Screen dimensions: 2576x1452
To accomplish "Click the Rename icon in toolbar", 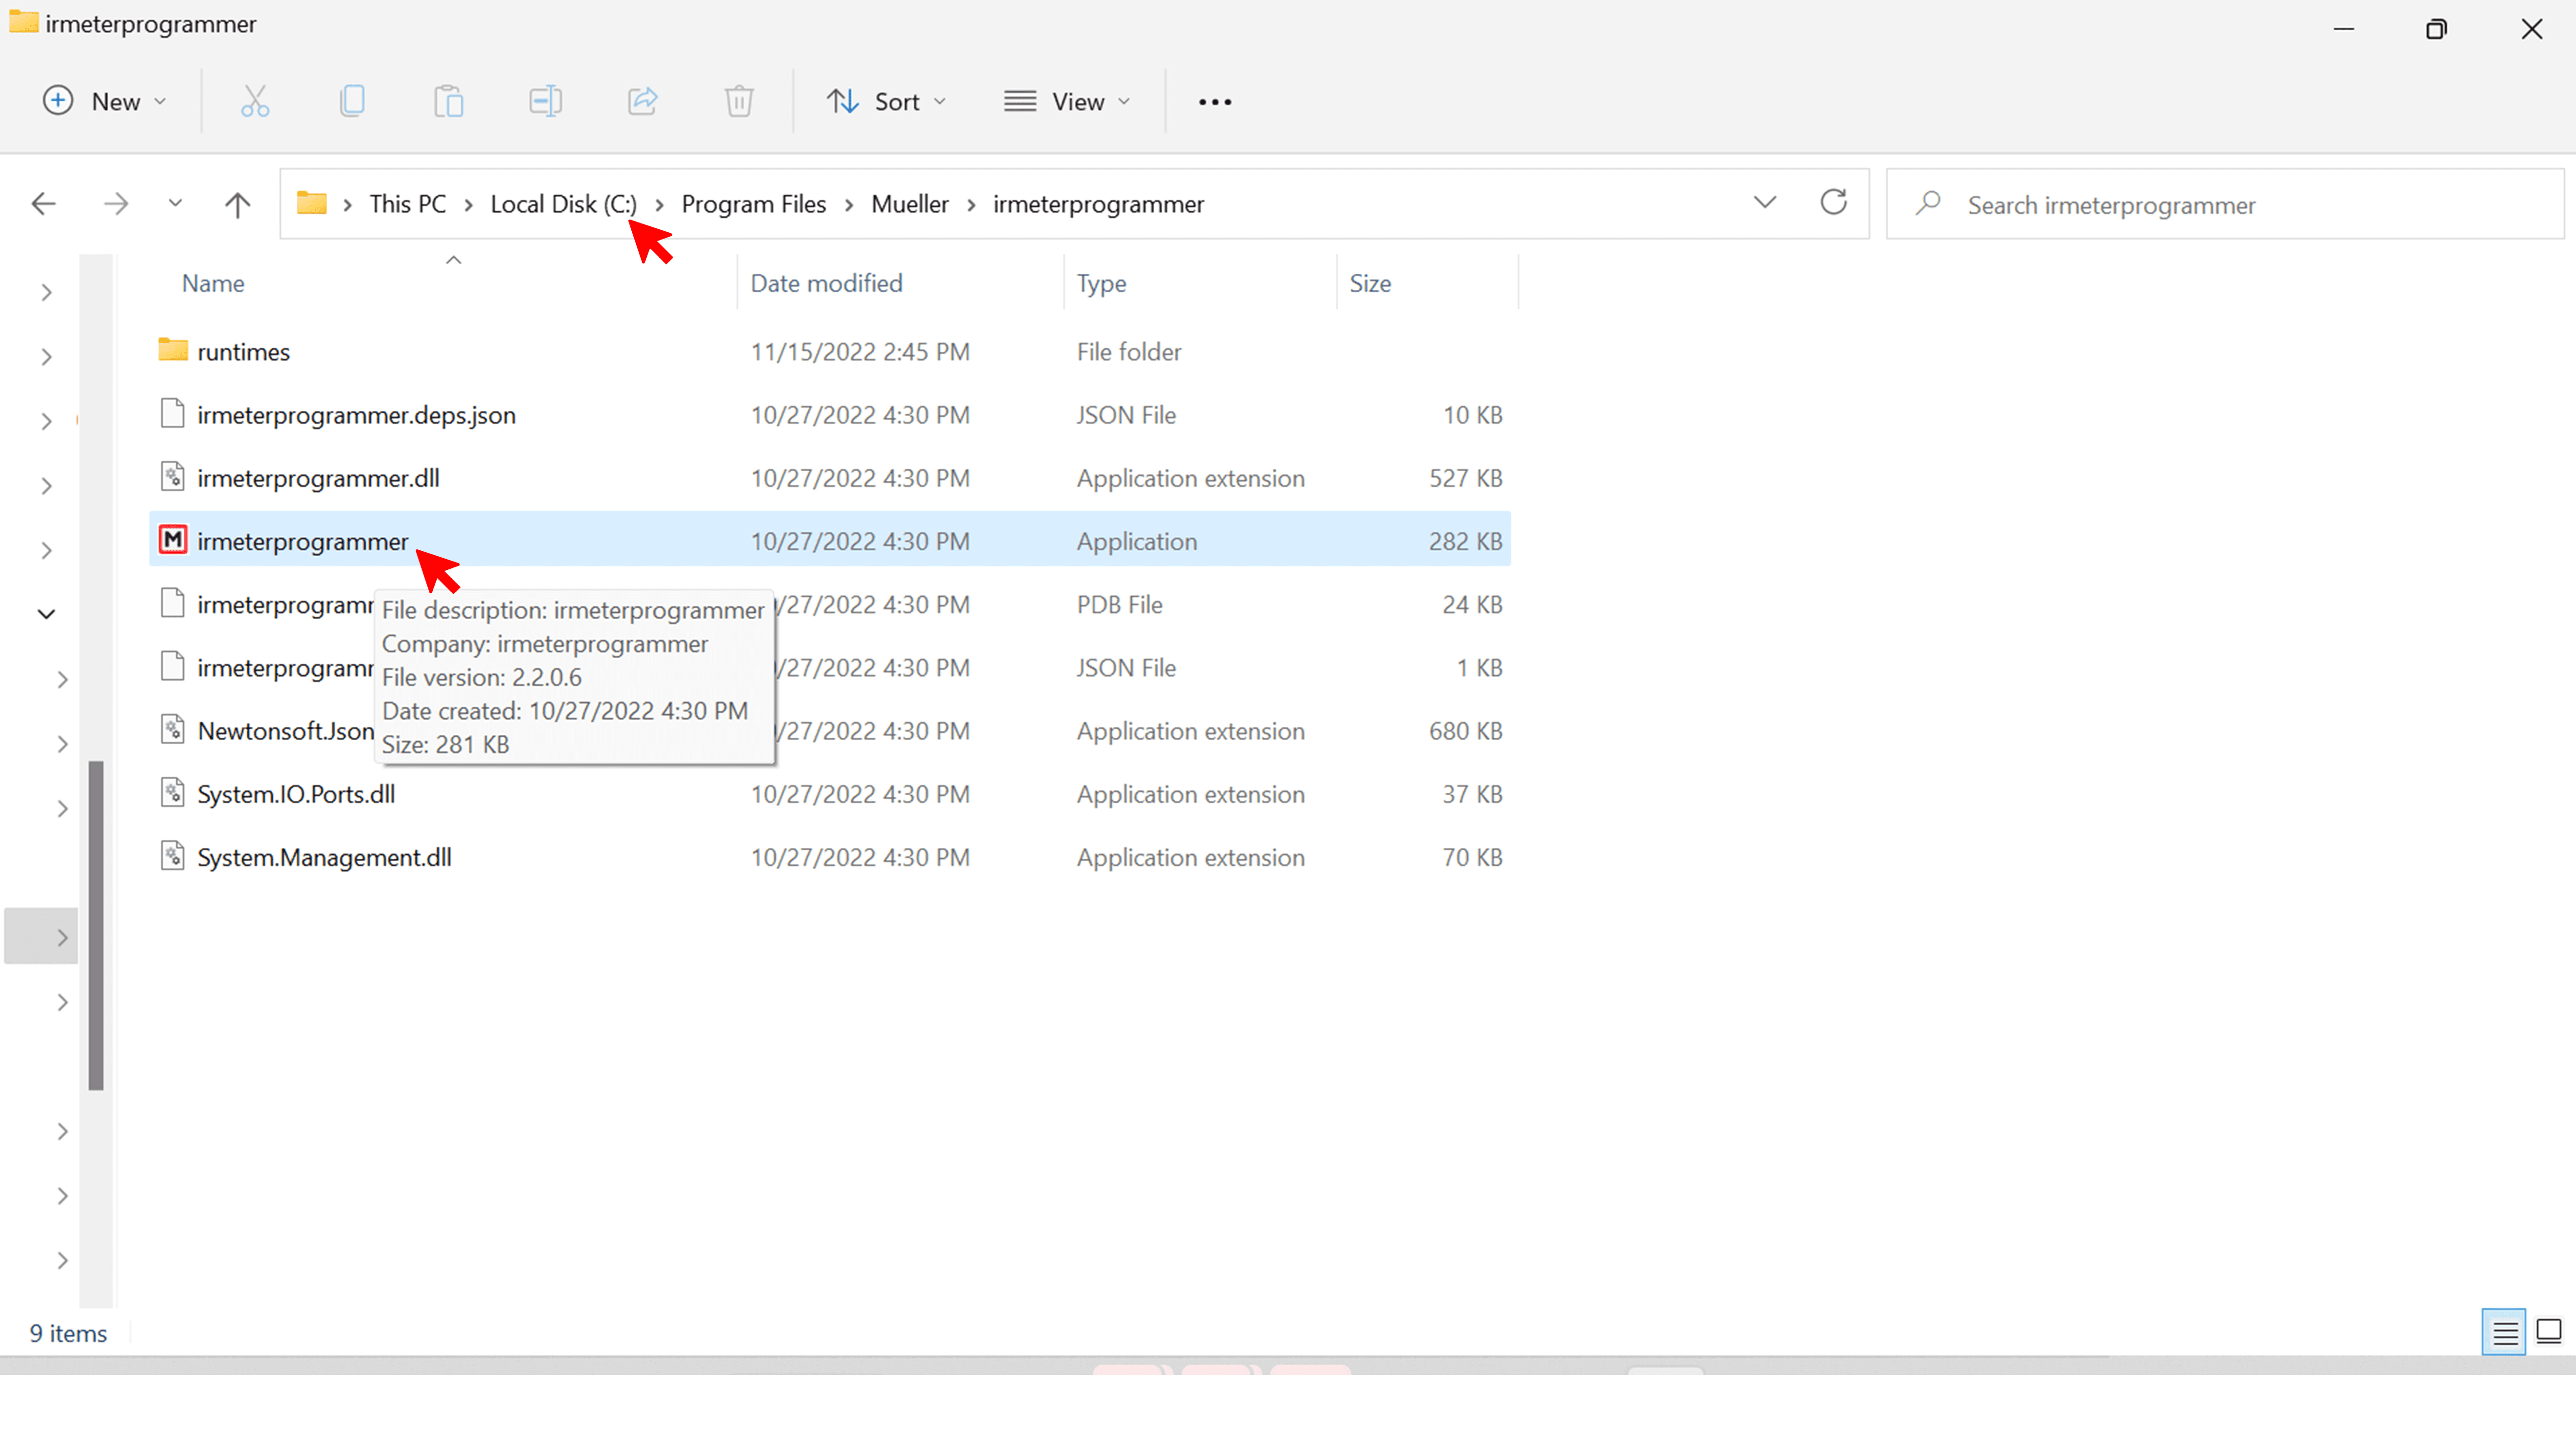I will [545, 101].
